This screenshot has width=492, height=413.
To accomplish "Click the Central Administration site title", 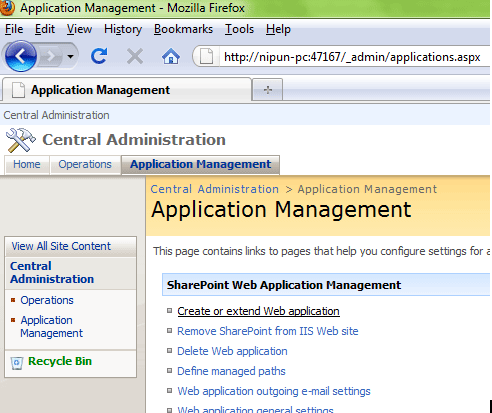I will [x=134, y=139].
